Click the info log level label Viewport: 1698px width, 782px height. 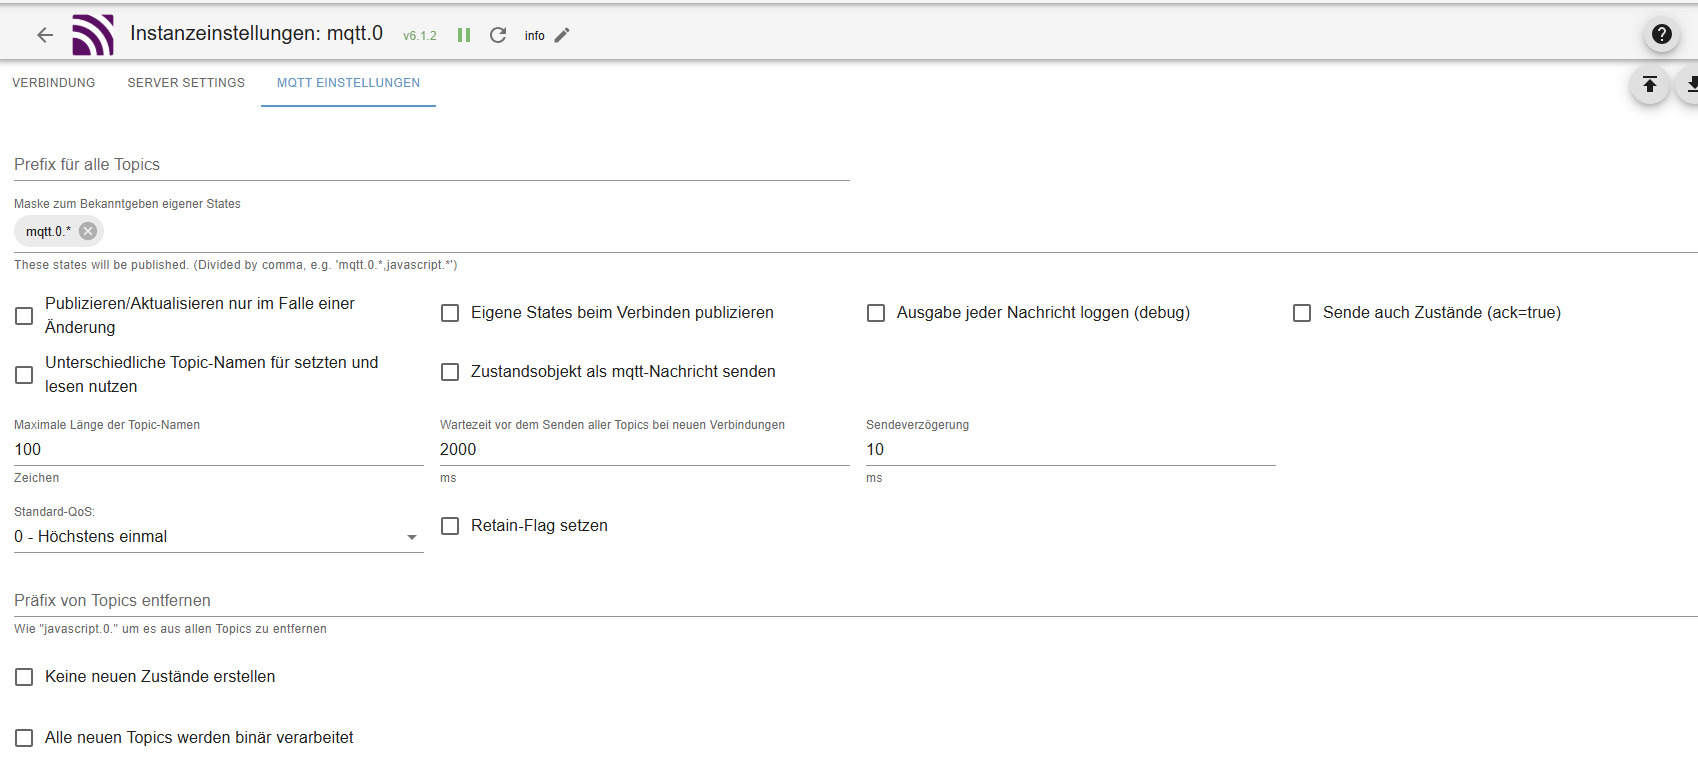click(535, 36)
